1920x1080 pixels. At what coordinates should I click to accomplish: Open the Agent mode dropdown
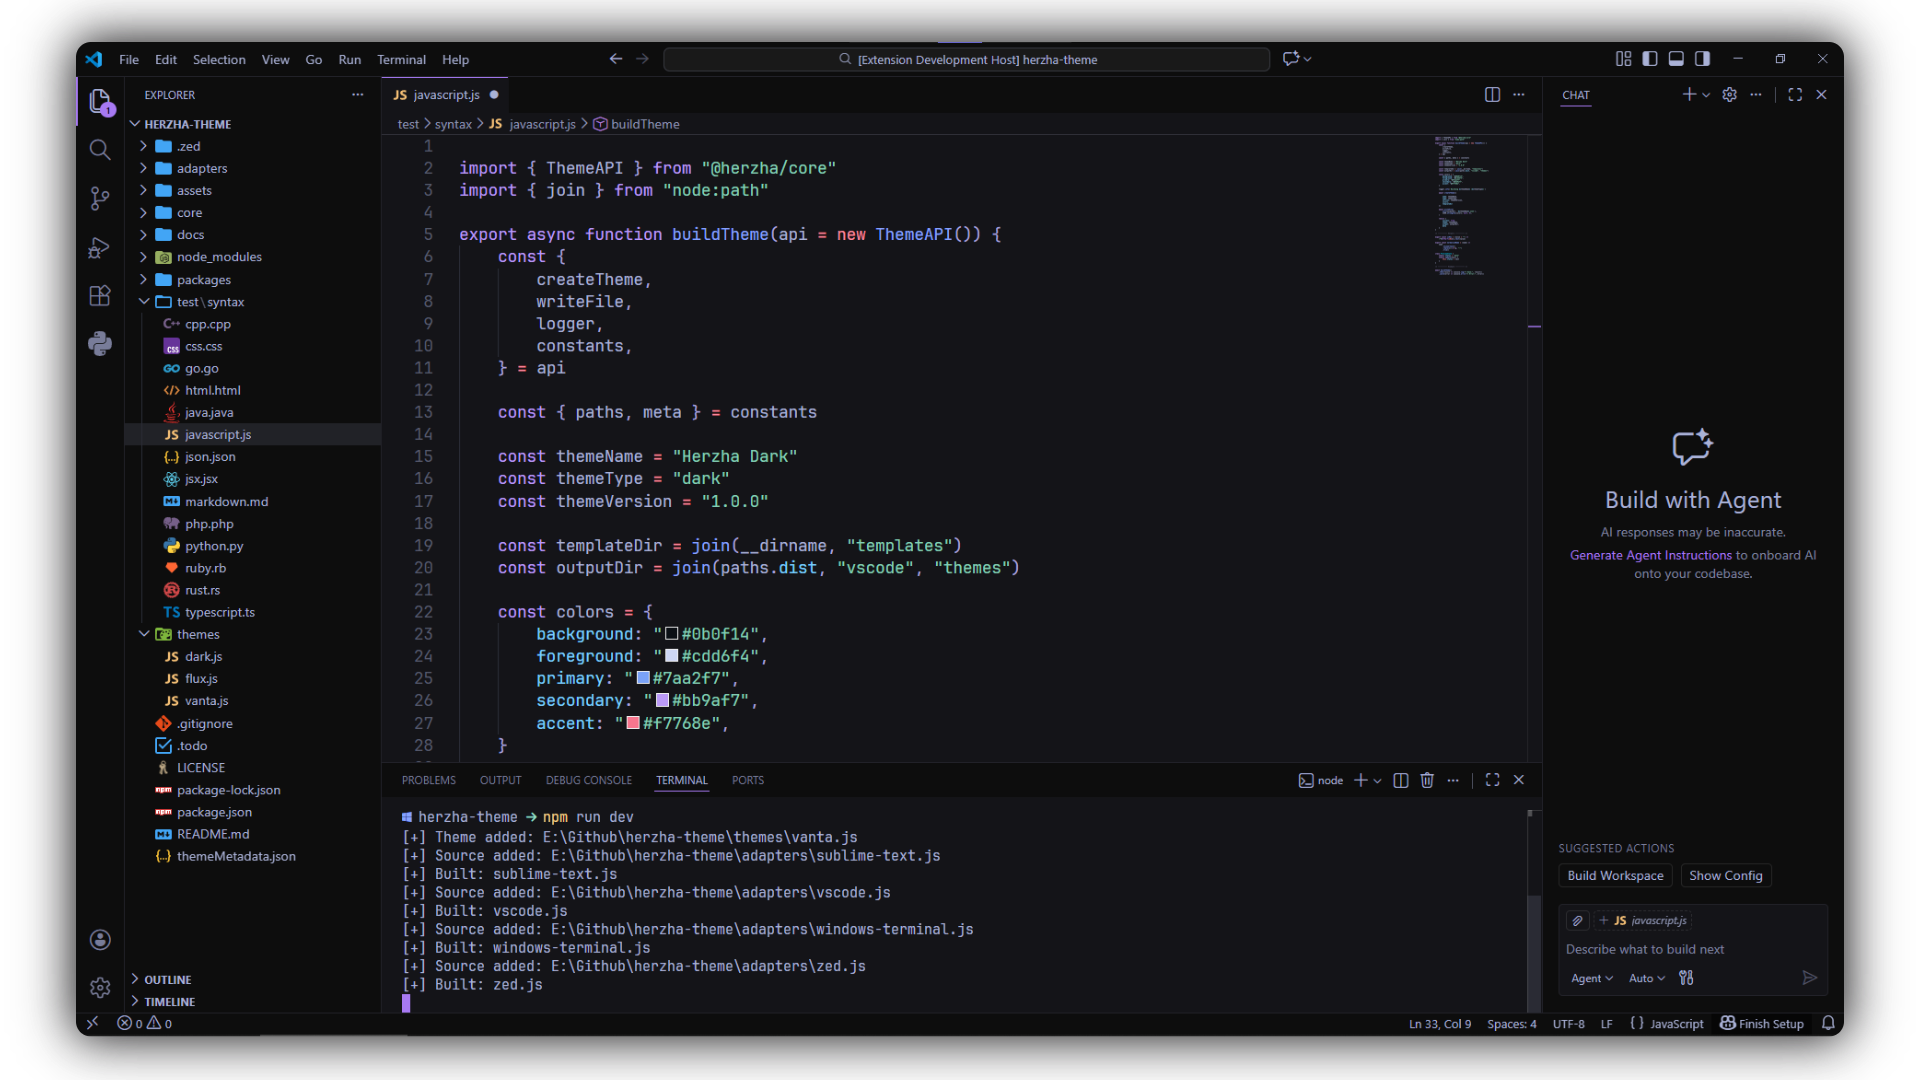(1591, 978)
